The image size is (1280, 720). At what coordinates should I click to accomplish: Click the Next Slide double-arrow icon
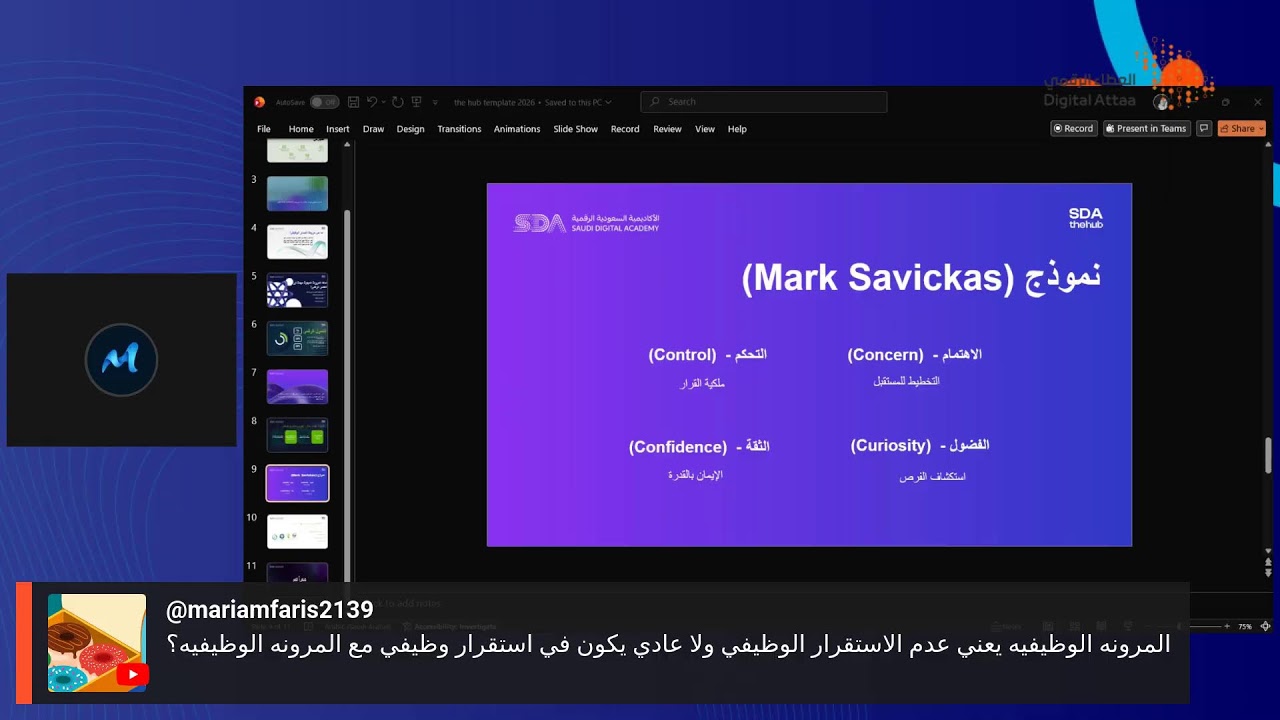click(x=1268, y=573)
